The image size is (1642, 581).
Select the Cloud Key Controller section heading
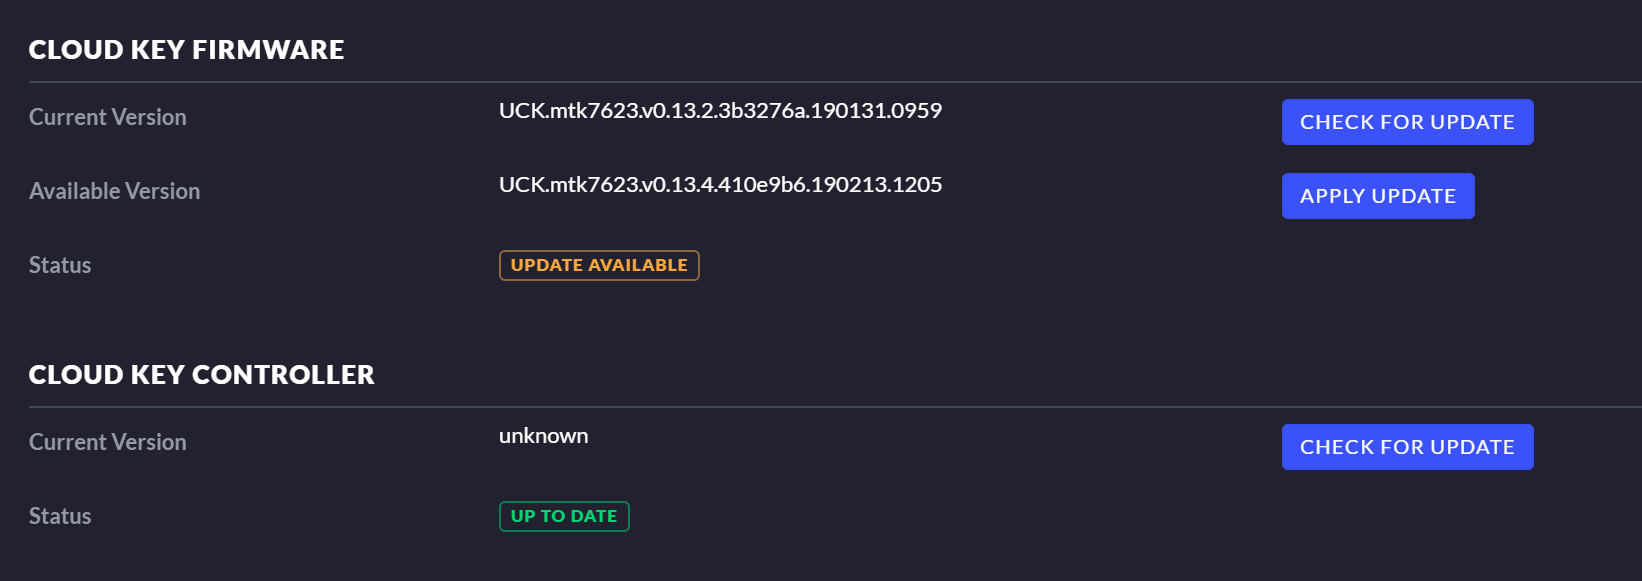(201, 375)
